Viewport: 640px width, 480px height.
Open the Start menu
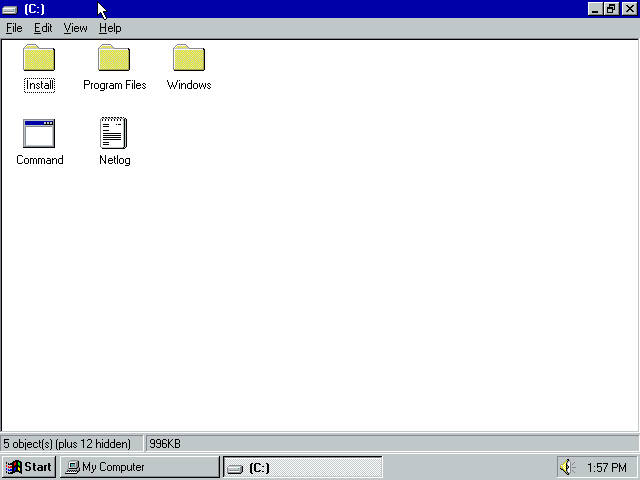tap(29, 467)
